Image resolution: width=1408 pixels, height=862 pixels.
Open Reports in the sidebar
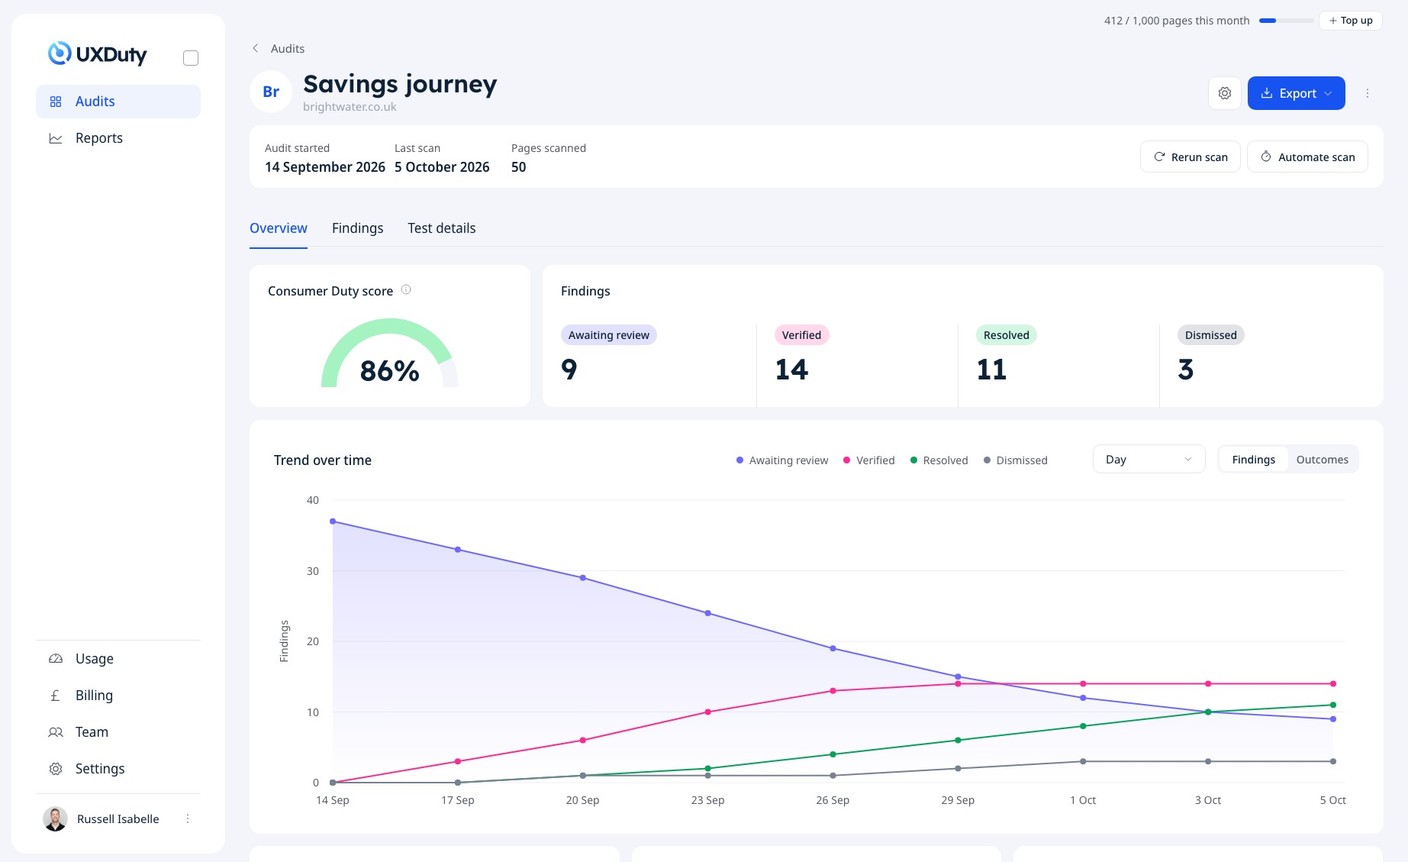(118, 138)
